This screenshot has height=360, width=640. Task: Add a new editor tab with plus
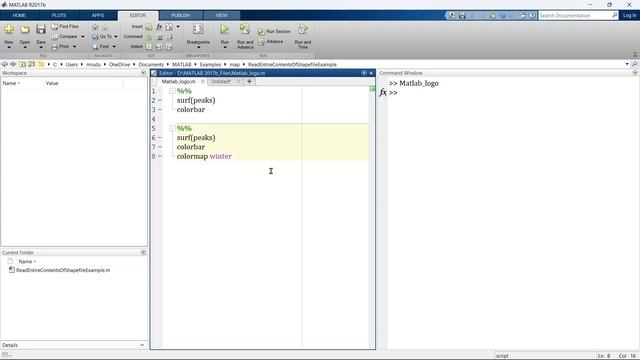(249, 81)
